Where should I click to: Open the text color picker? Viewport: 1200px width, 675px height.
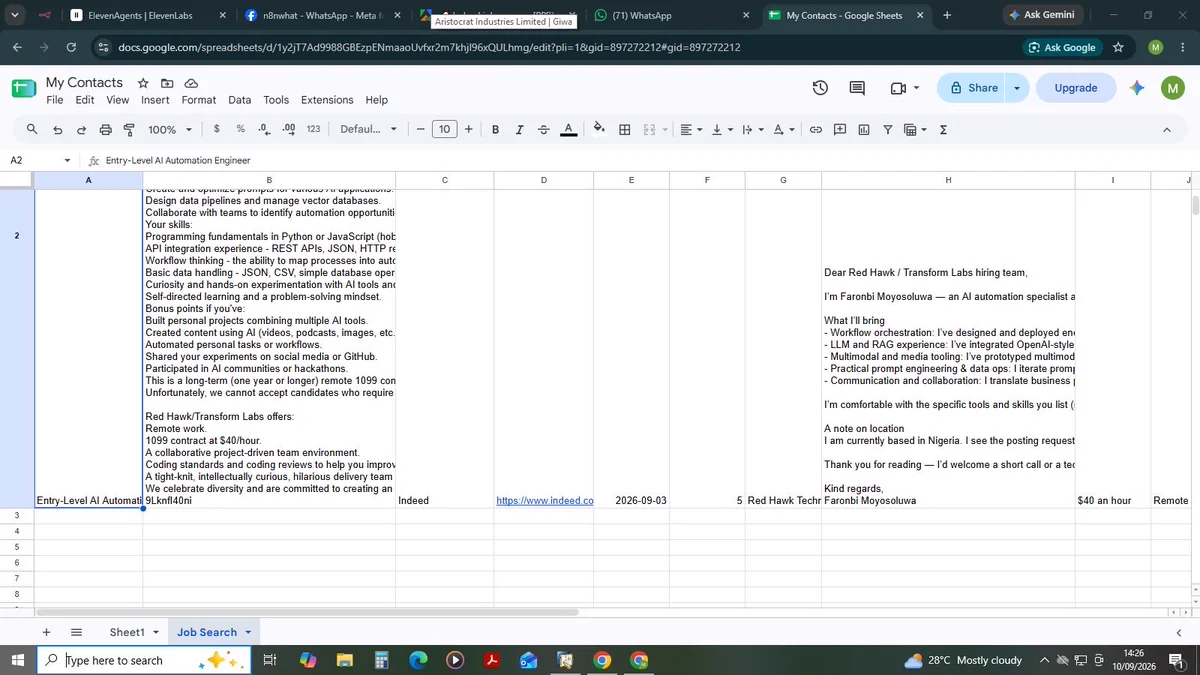point(568,129)
